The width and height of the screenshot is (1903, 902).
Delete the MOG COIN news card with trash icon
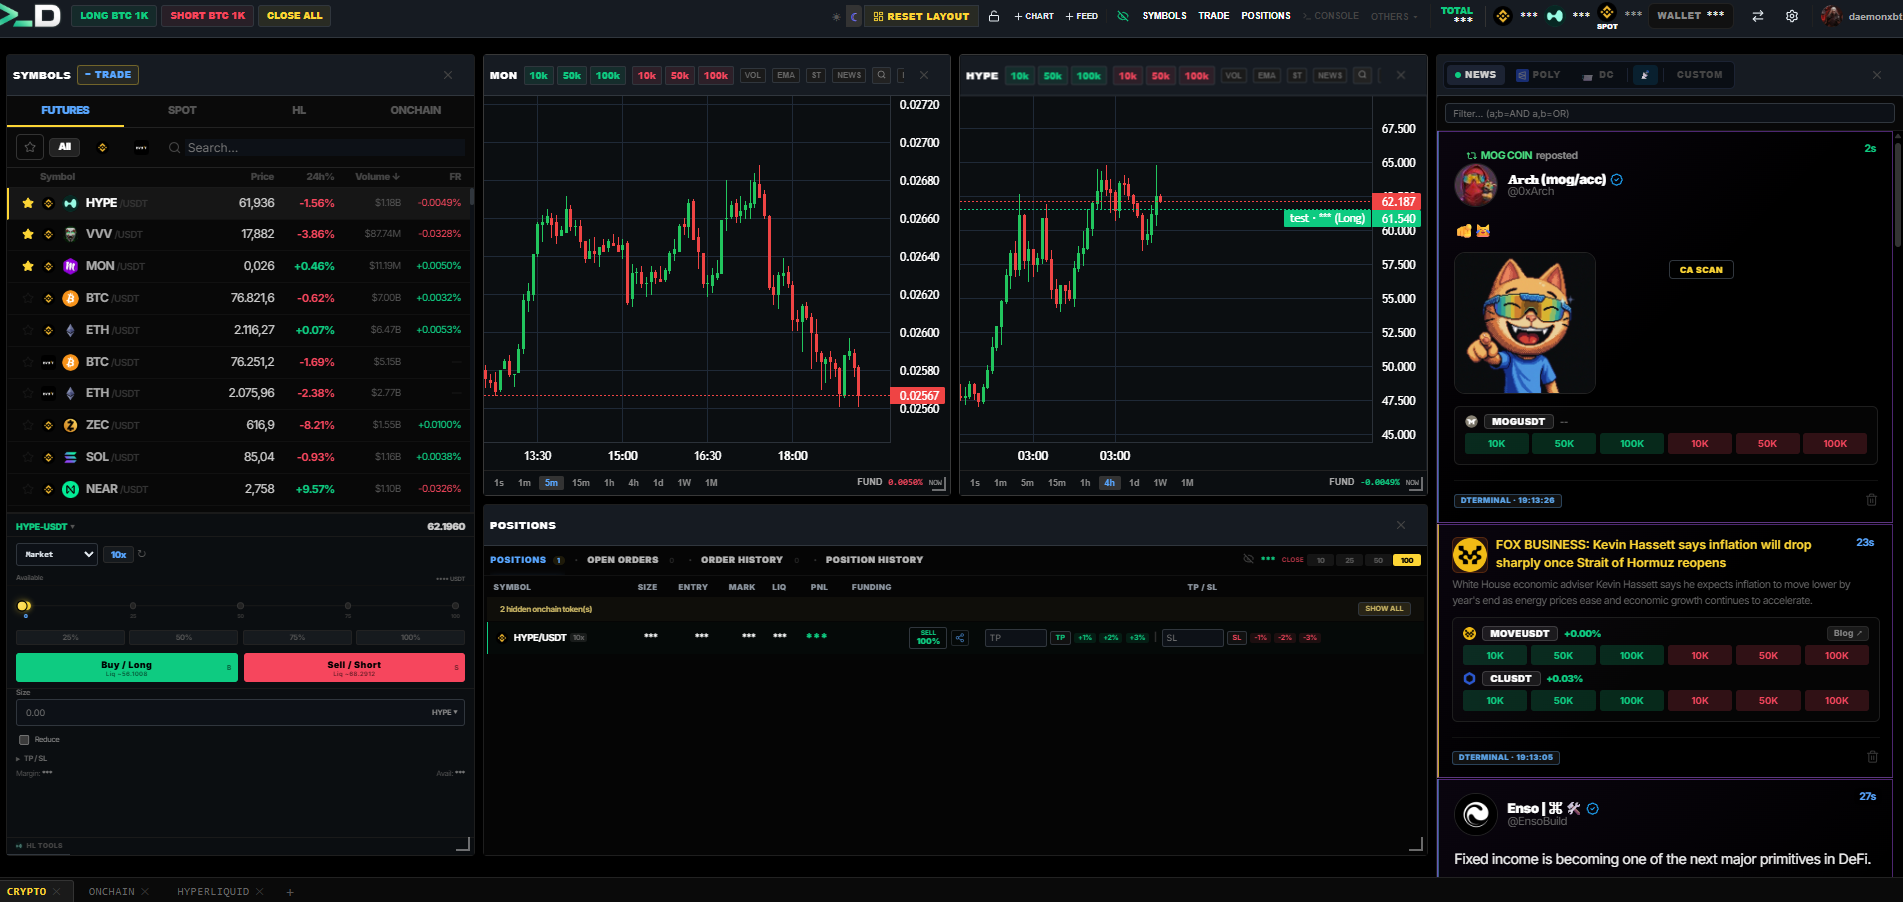(x=1871, y=500)
